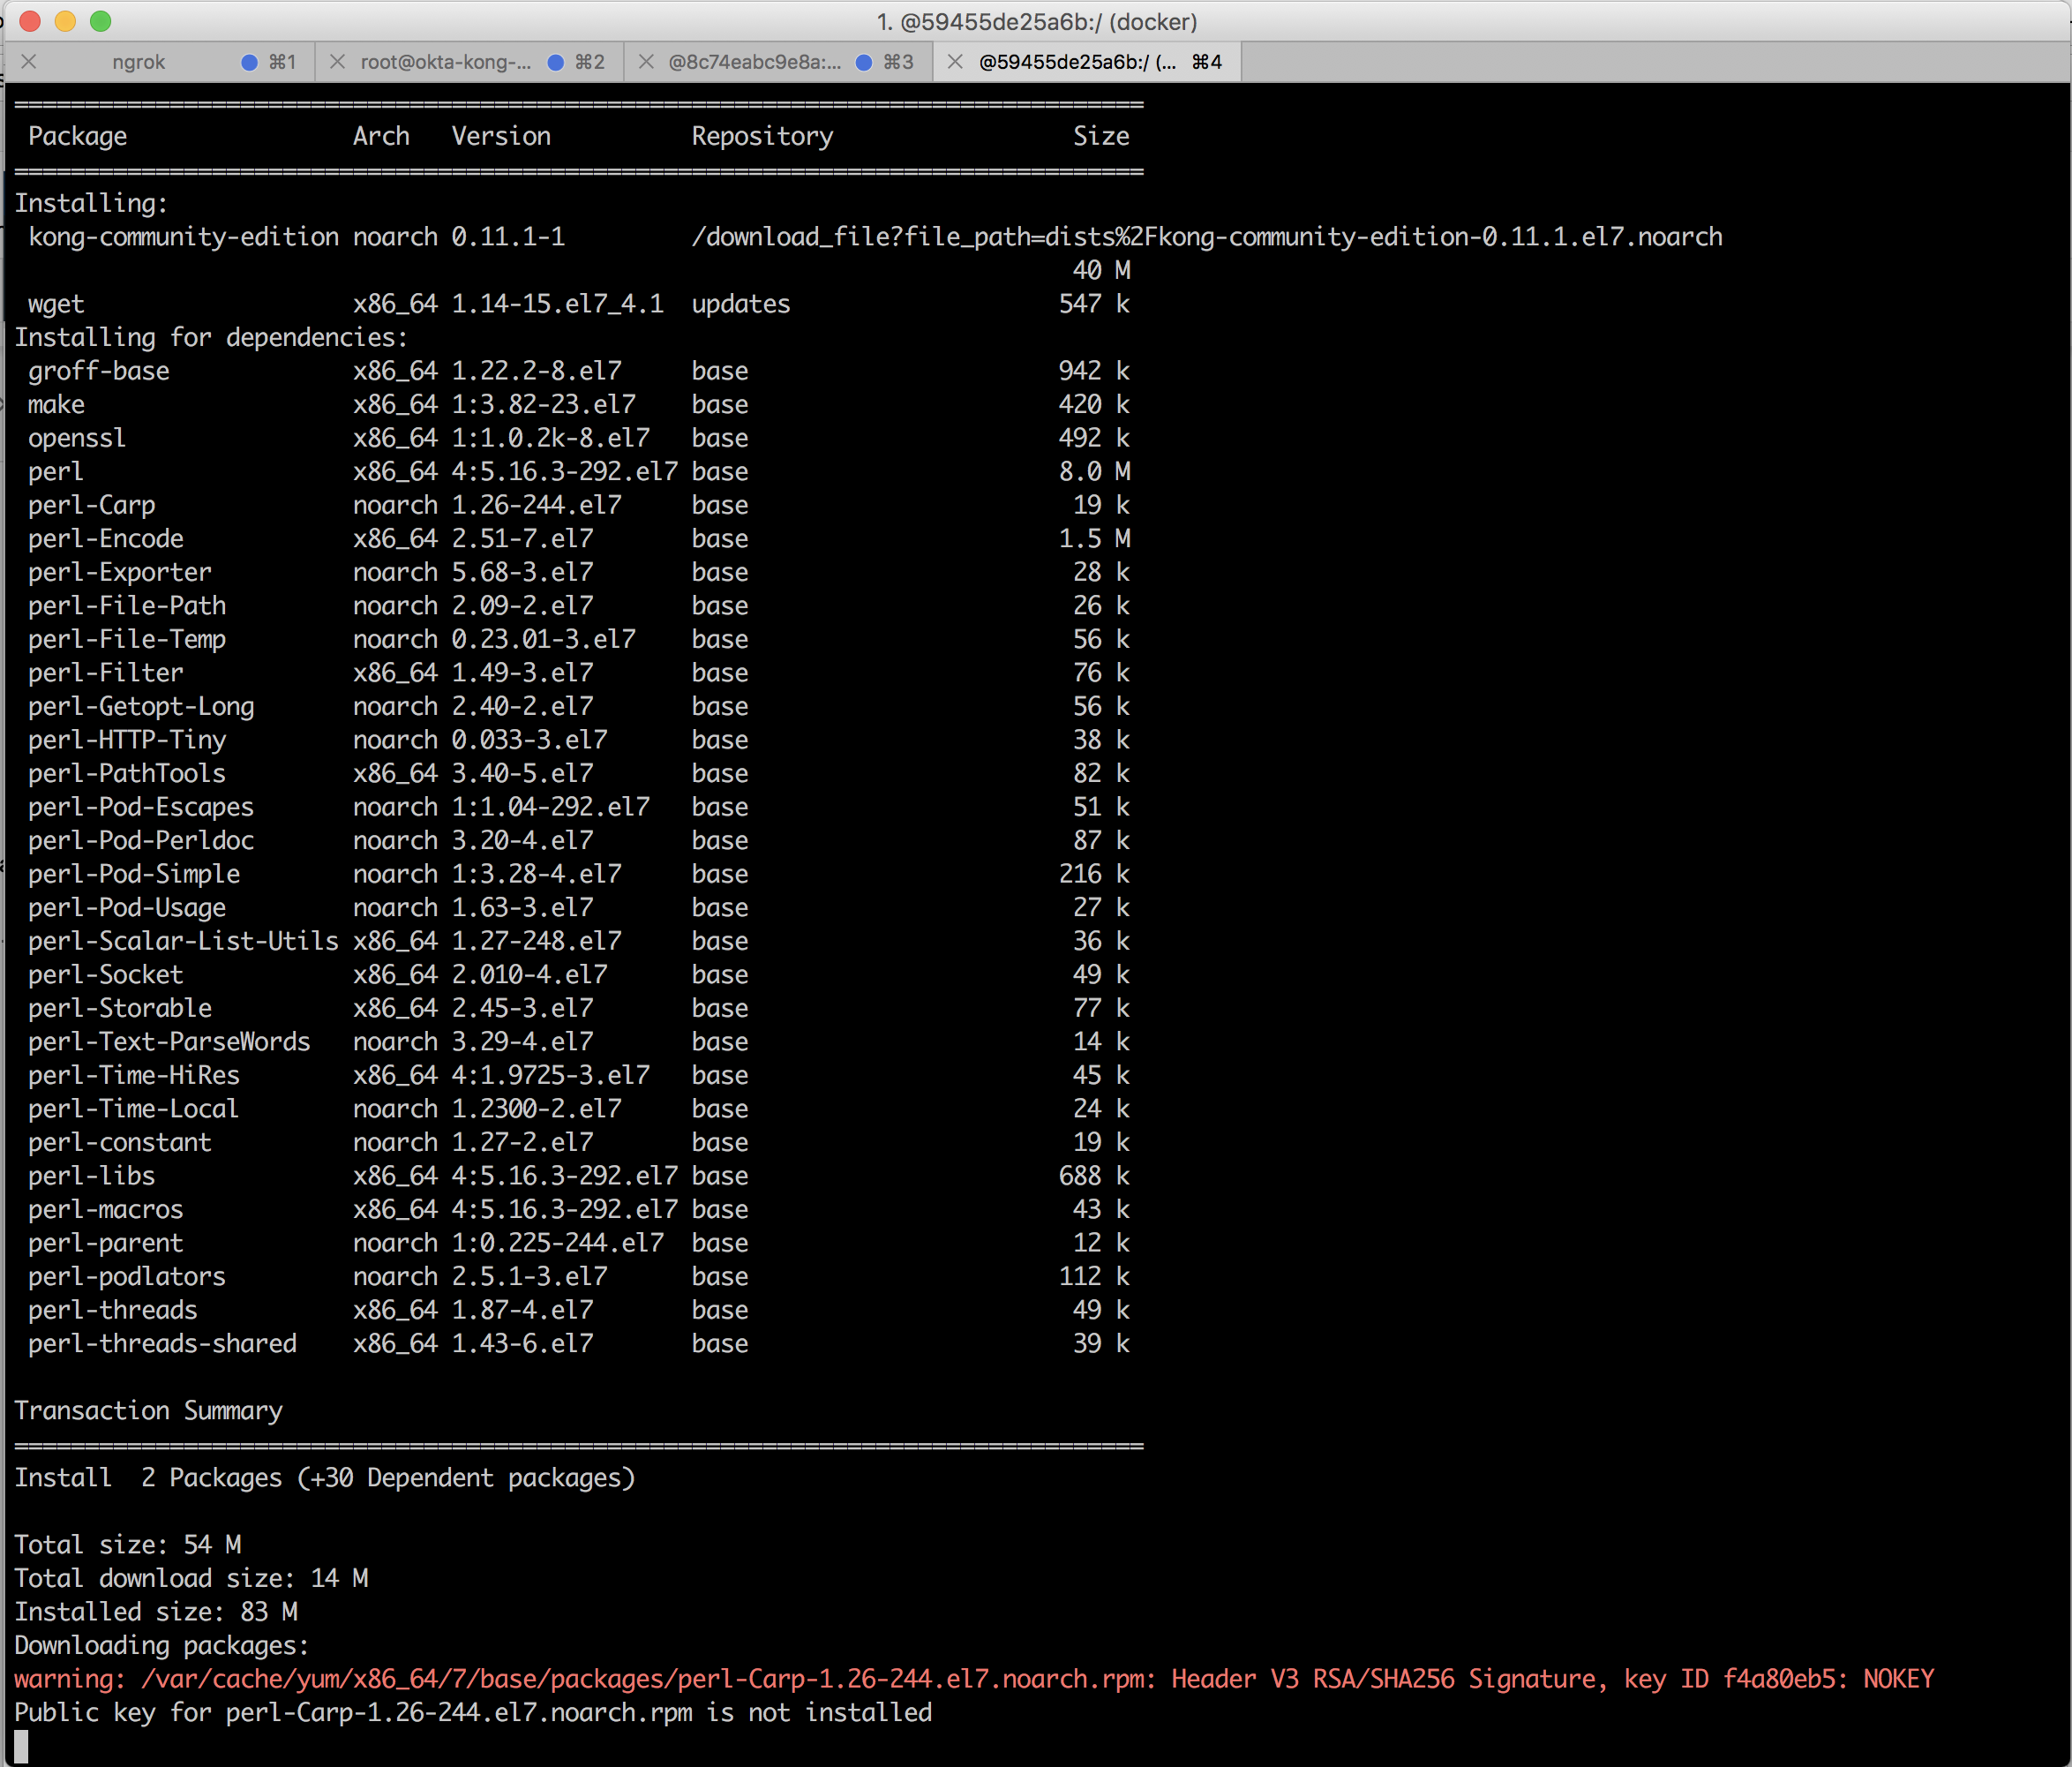The width and height of the screenshot is (2072, 1767).
Task: Click the green full-screen button
Action: click(100, 21)
